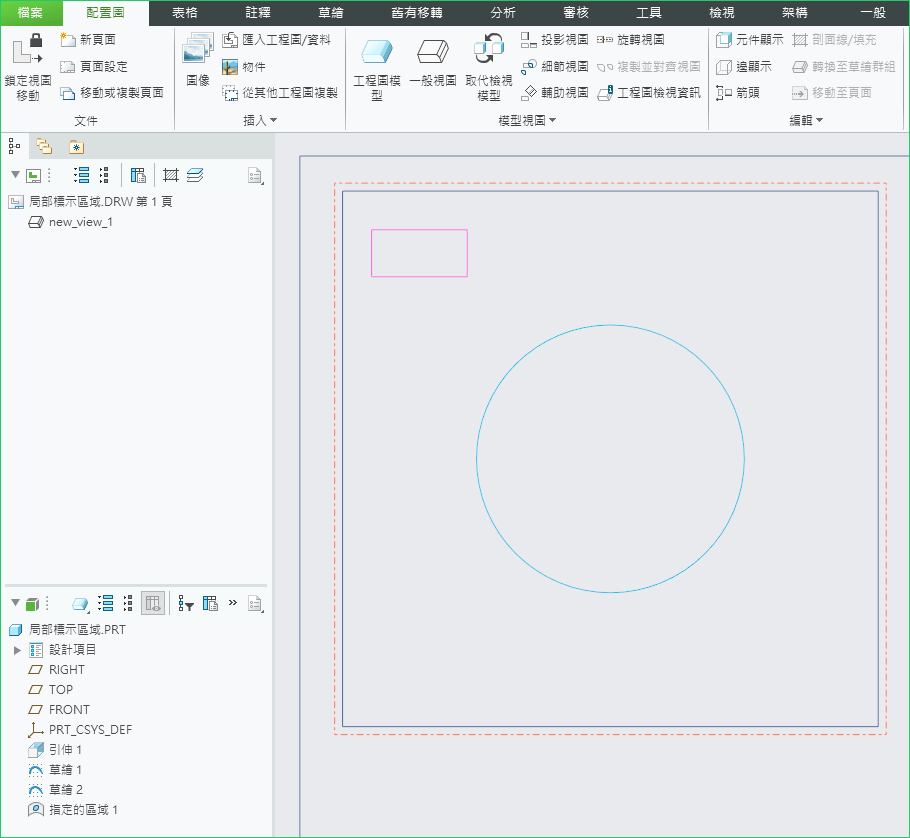Click the tree filter icon in model tree
910x838 pixels.
coord(186,604)
